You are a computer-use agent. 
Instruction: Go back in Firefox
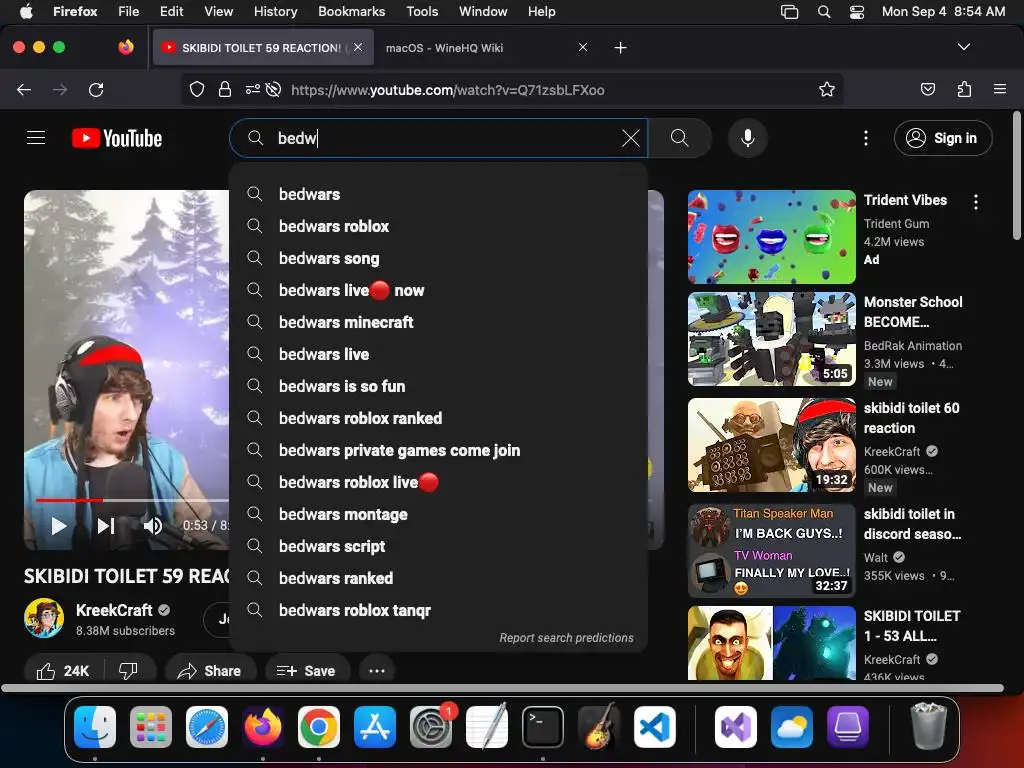point(24,89)
